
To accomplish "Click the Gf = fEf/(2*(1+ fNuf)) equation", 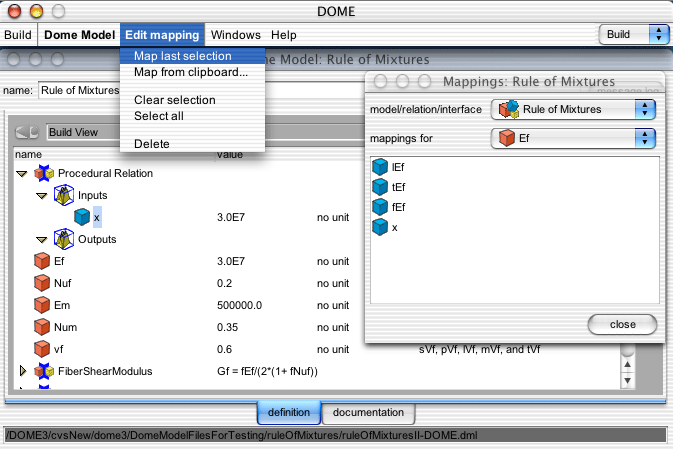I will pos(267,371).
